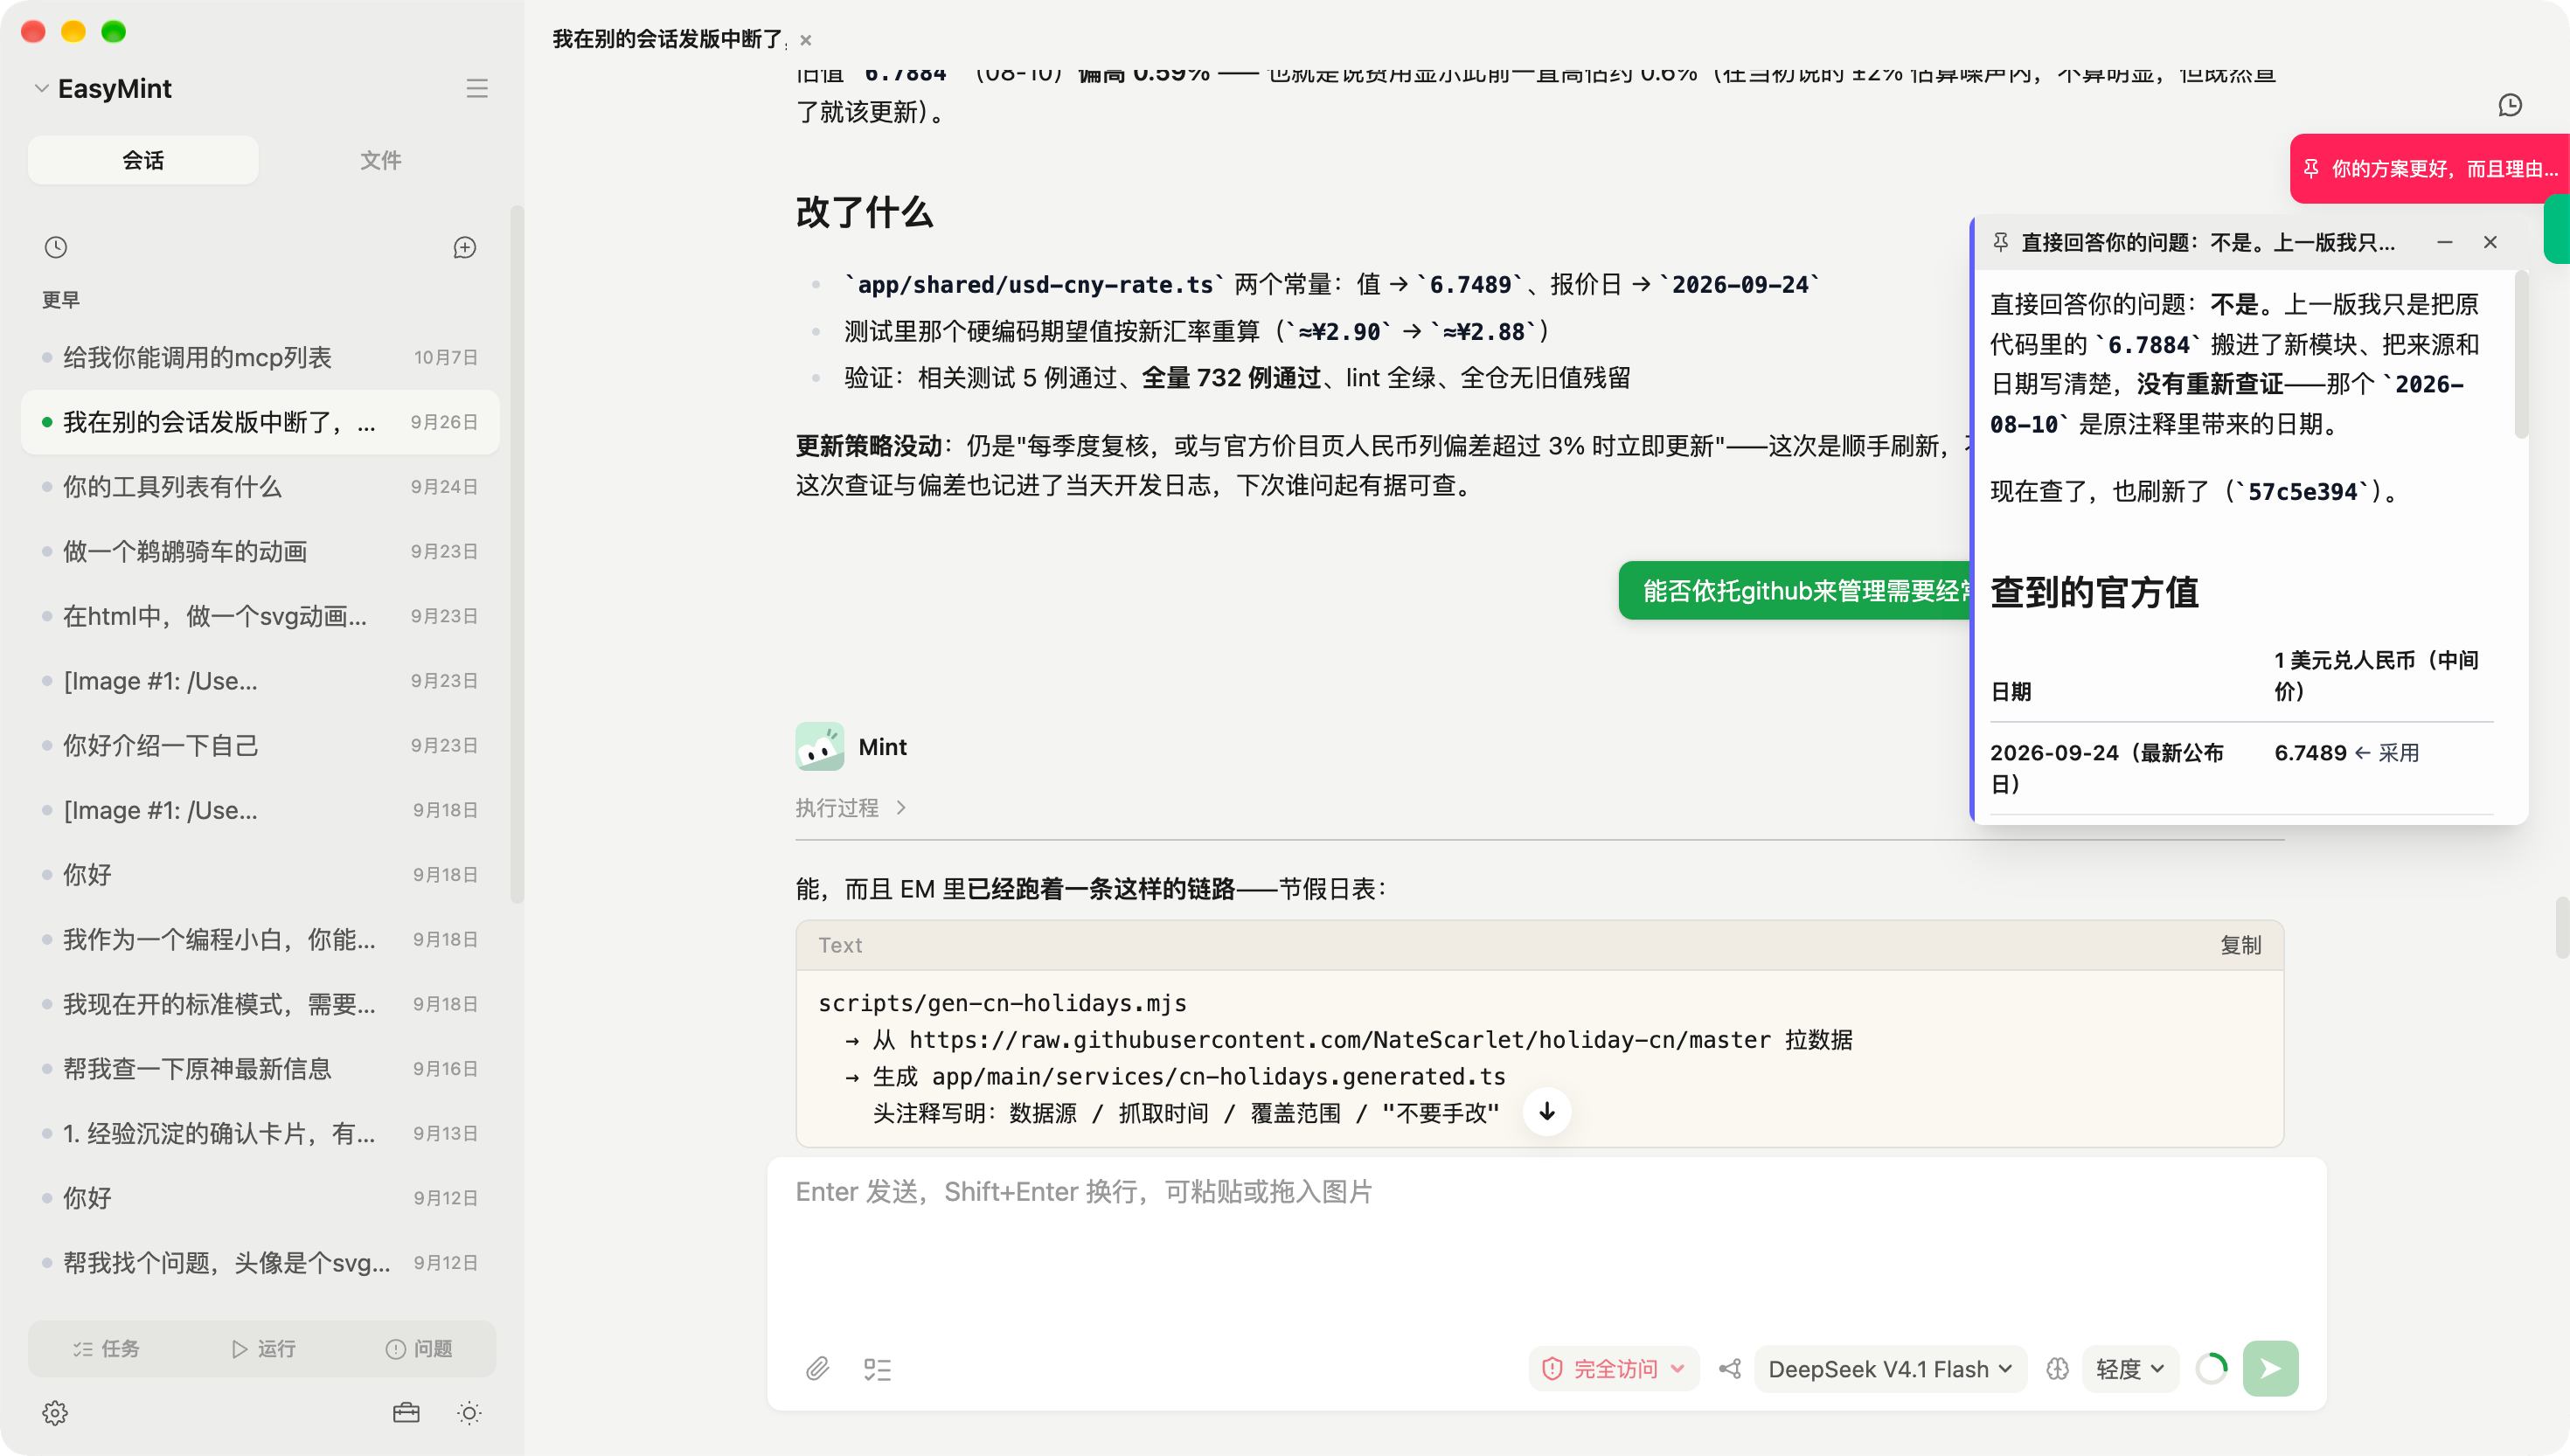Minimize the floating pinned answer panel
2570x1456 pixels.
[2445, 242]
